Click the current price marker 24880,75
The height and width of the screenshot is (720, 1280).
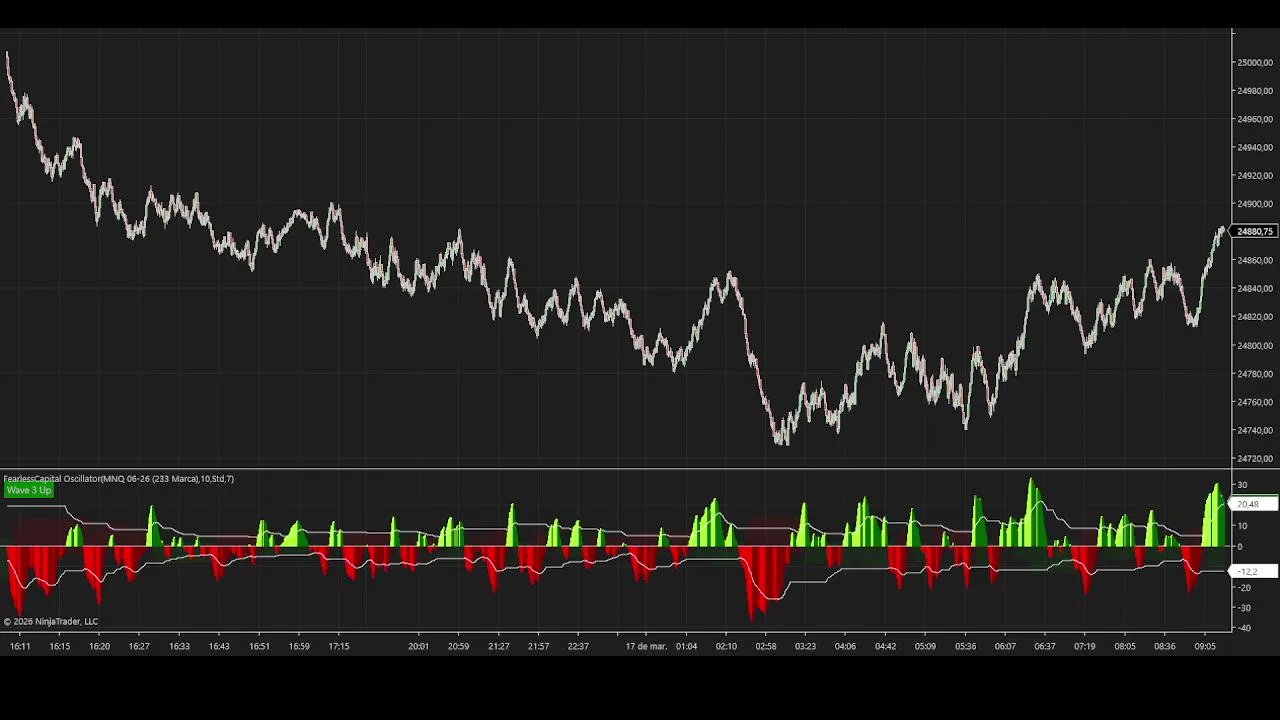click(1255, 232)
